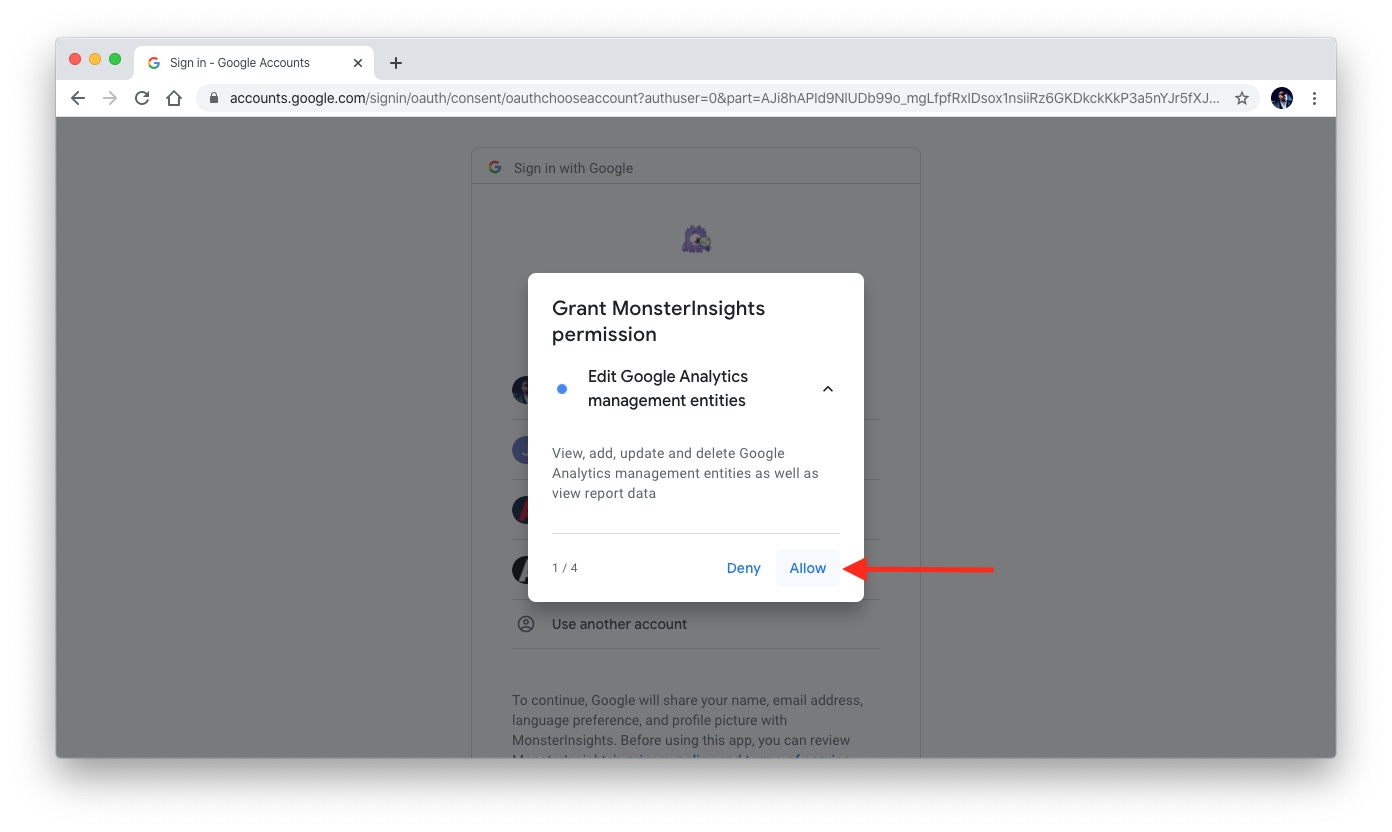Click the blue dot beside Edit Google Analytics

click(562, 389)
